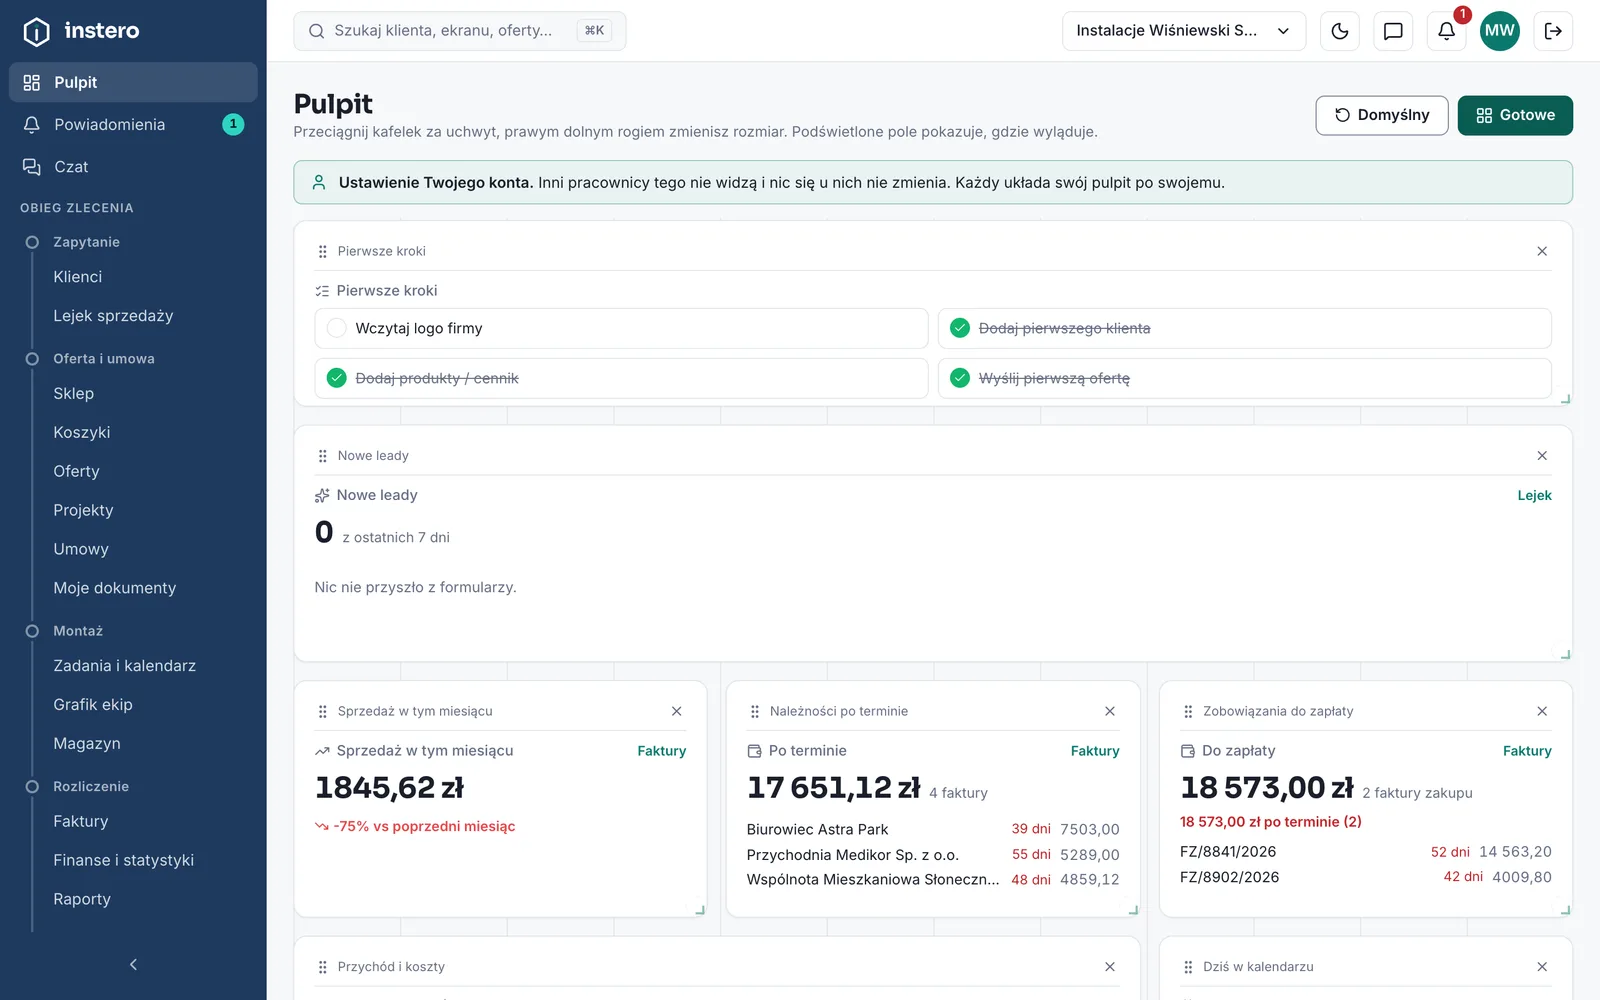This screenshot has height=1000, width=1600.
Task: Collapse the Rozliczenie sidebar section
Action: pyautogui.click(x=91, y=787)
